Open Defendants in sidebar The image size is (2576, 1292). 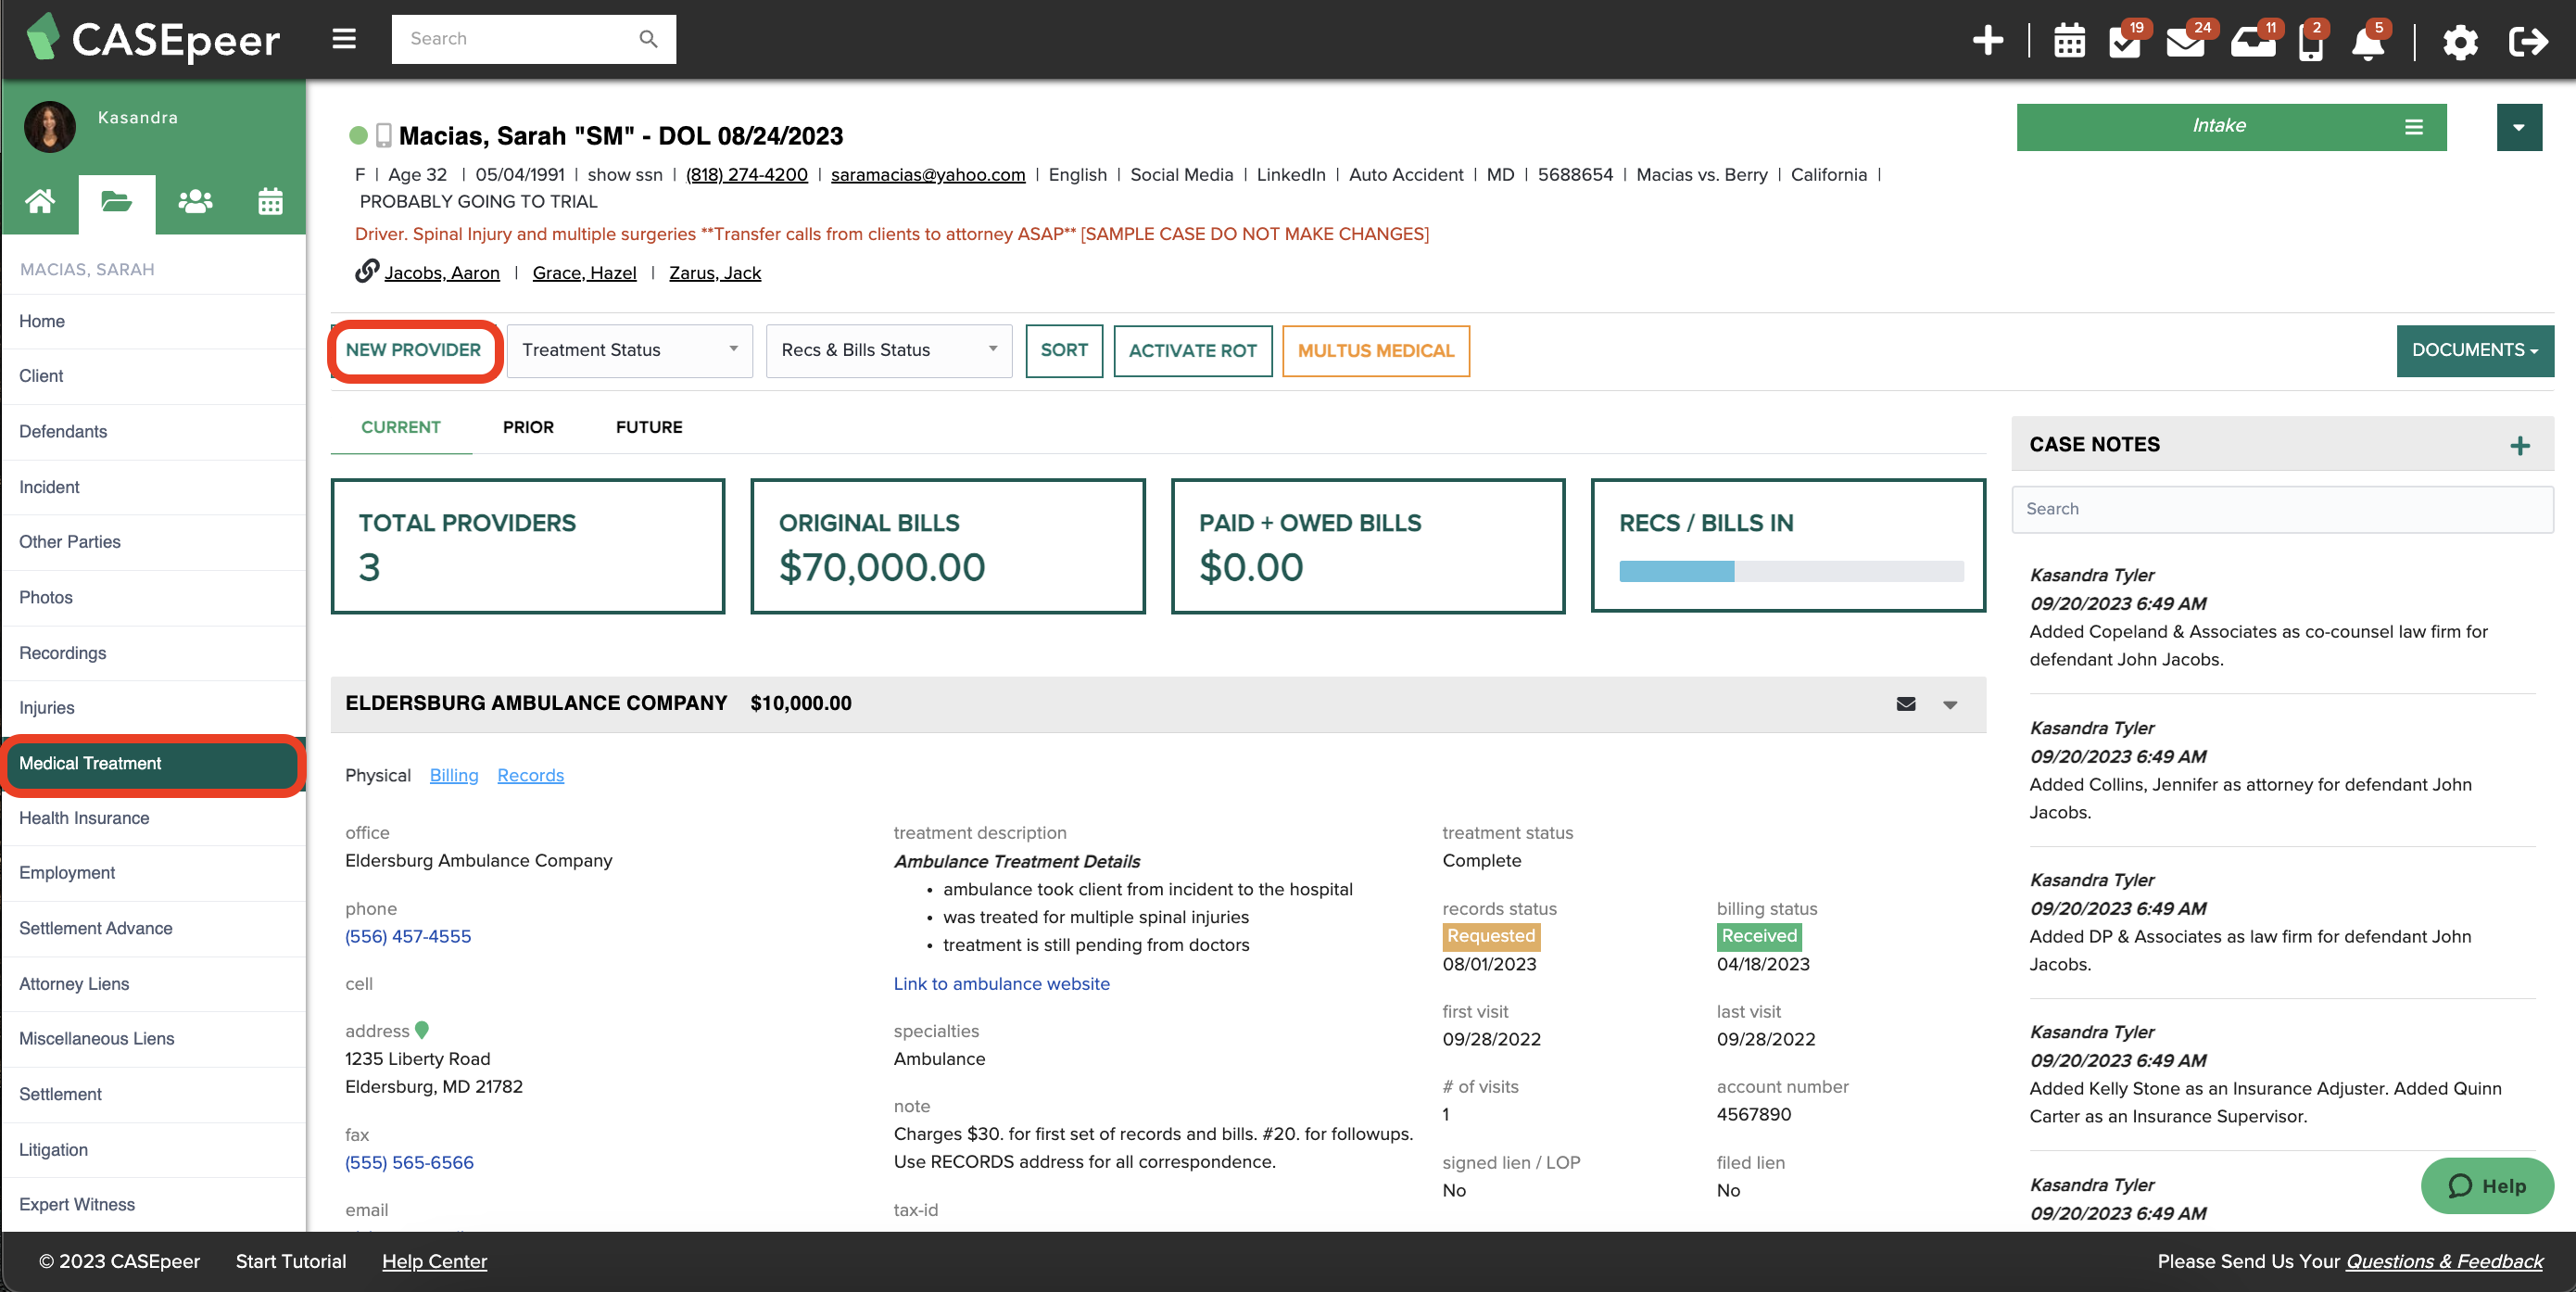pos(153,431)
